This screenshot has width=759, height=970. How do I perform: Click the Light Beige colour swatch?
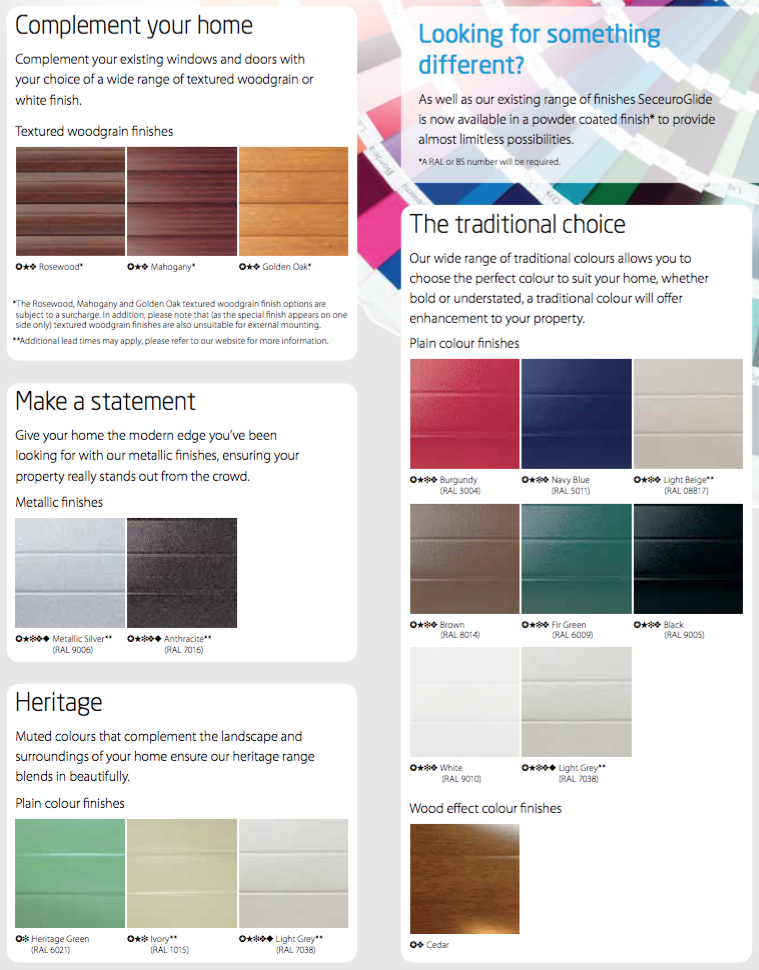tap(688, 414)
